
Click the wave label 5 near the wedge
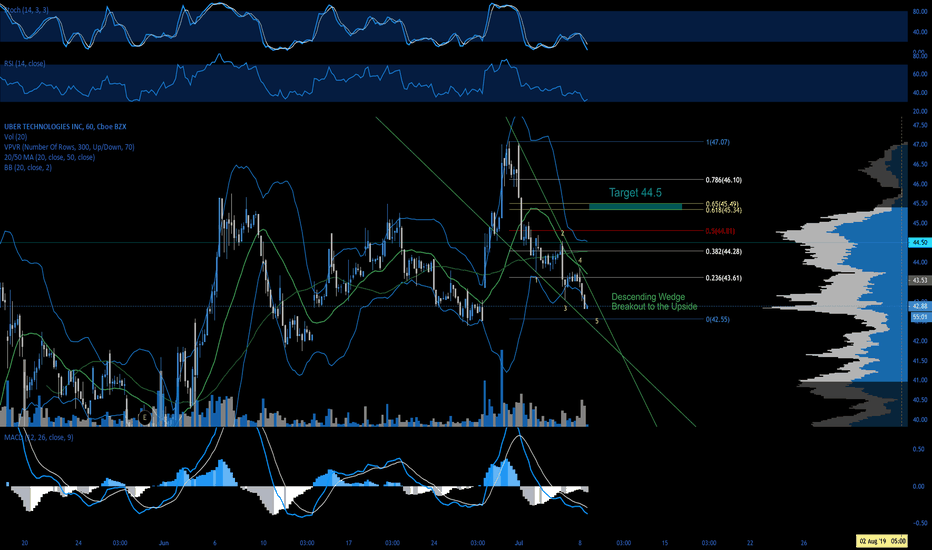click(x=597, y=320)
